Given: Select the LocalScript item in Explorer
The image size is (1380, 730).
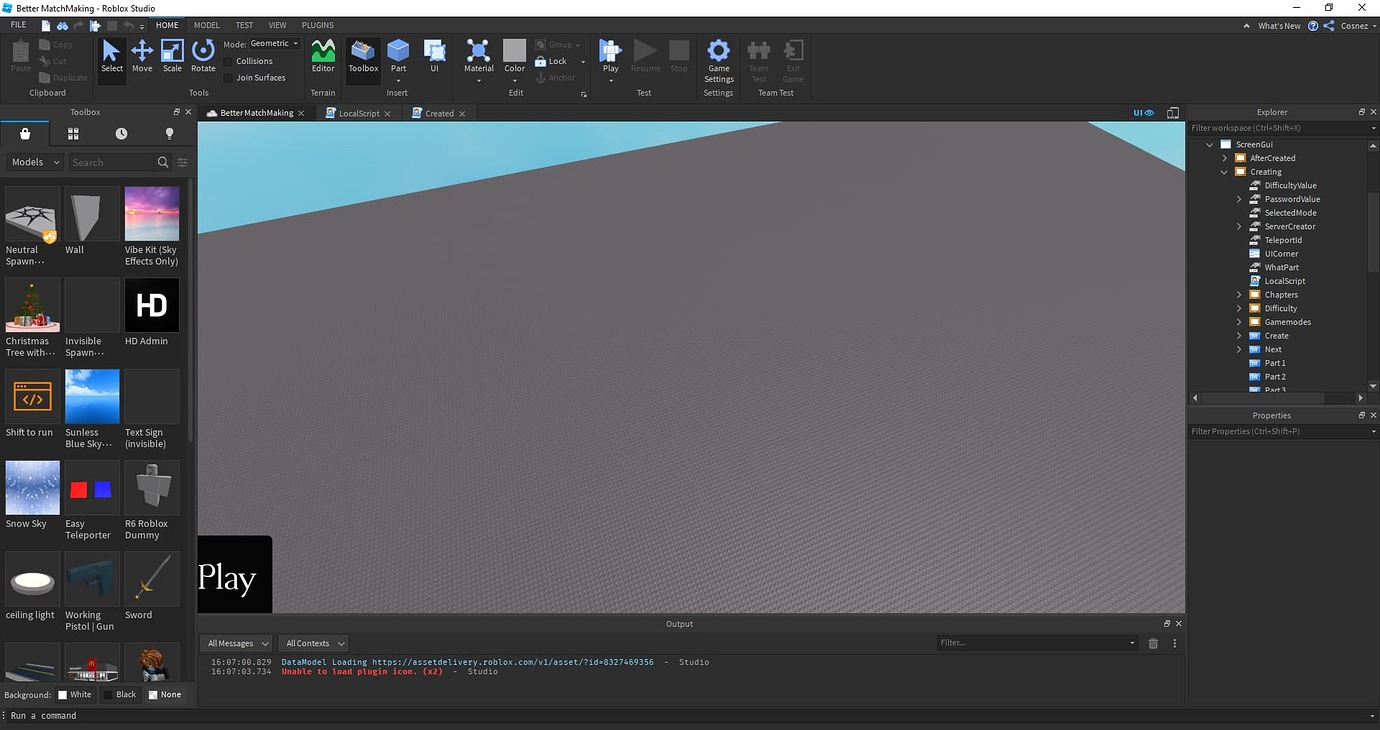Looking at the screenshot, I should pyautogui.click(x=1284, y=281).
